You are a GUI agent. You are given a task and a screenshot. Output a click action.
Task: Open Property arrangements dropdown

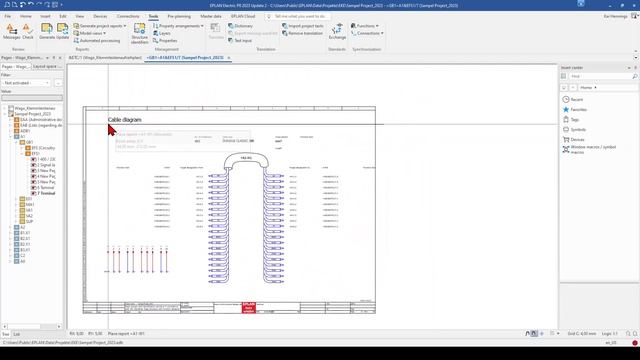point(178,26)
